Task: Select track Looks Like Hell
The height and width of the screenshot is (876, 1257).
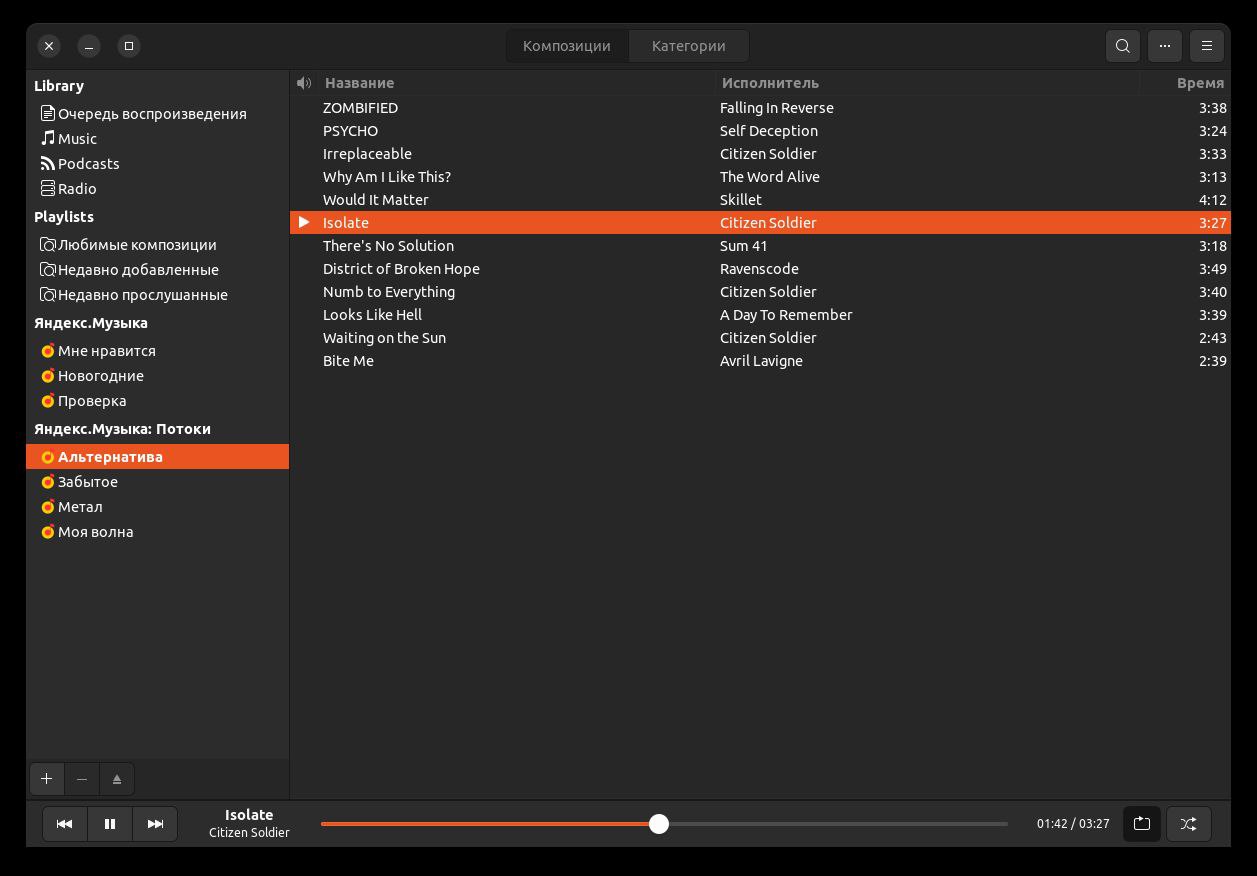Action: pyautogui.click(x=760, y=315)
